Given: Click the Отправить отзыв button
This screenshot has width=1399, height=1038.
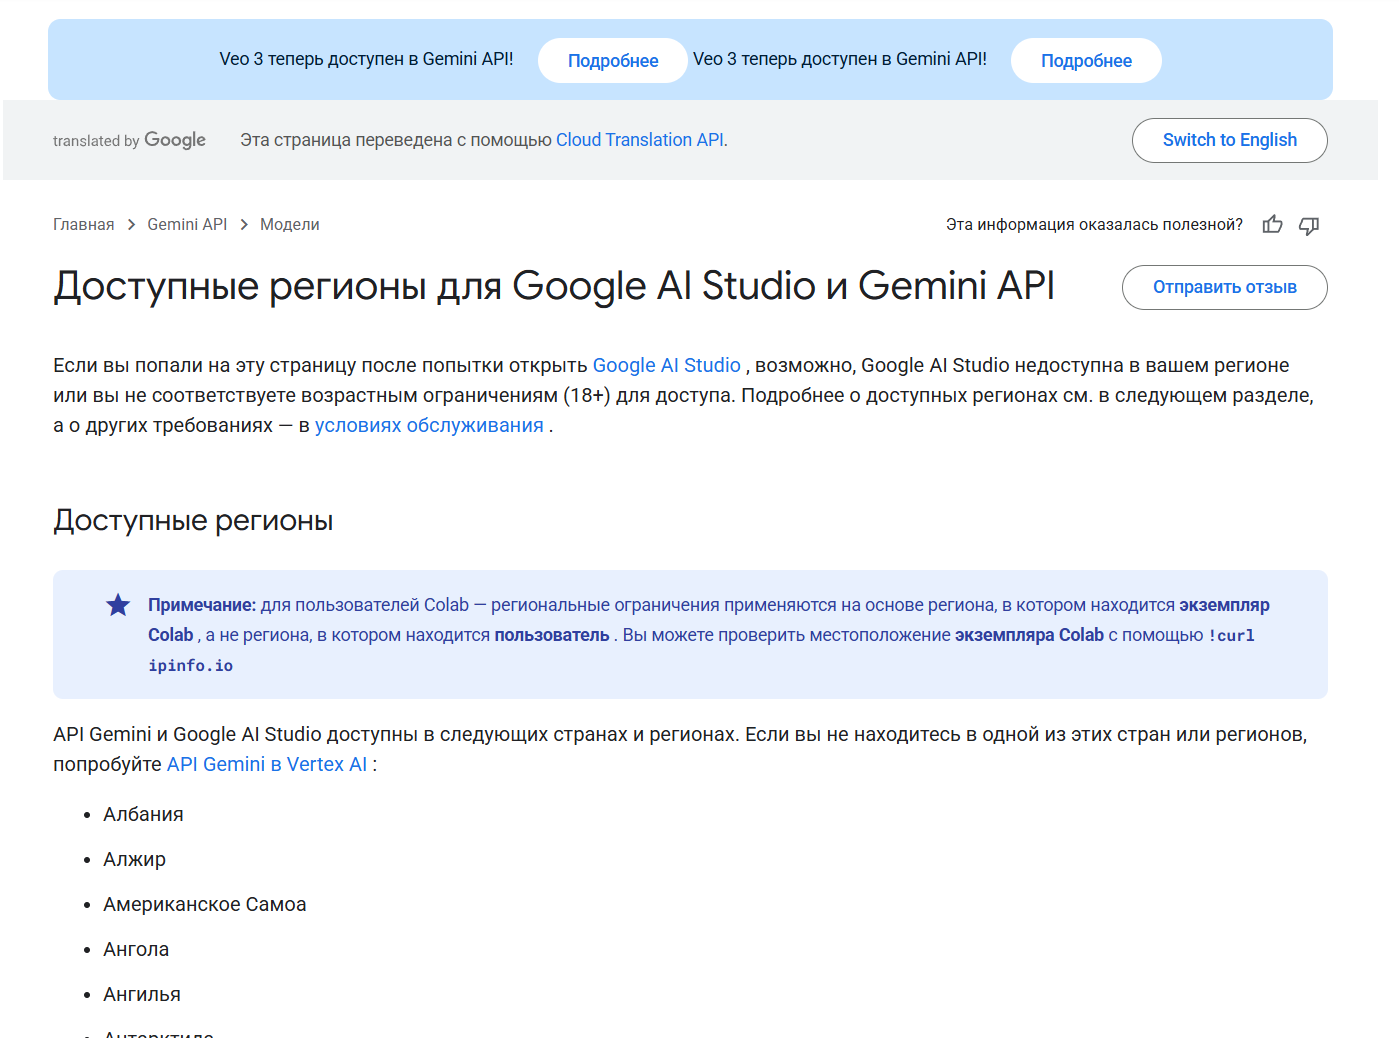Looking at the screenshot, I should click(x=1224, y=287).
